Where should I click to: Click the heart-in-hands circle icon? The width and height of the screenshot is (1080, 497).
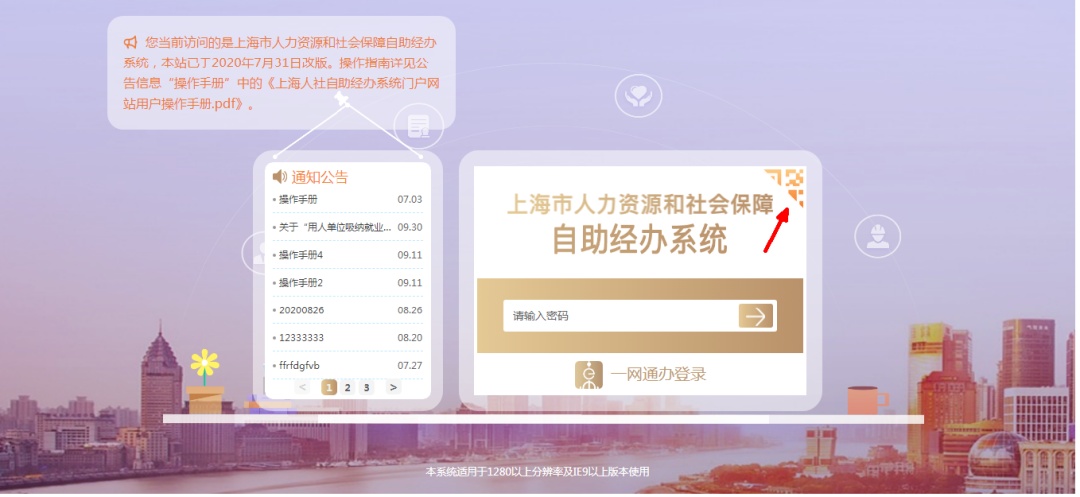click(638, 96)
